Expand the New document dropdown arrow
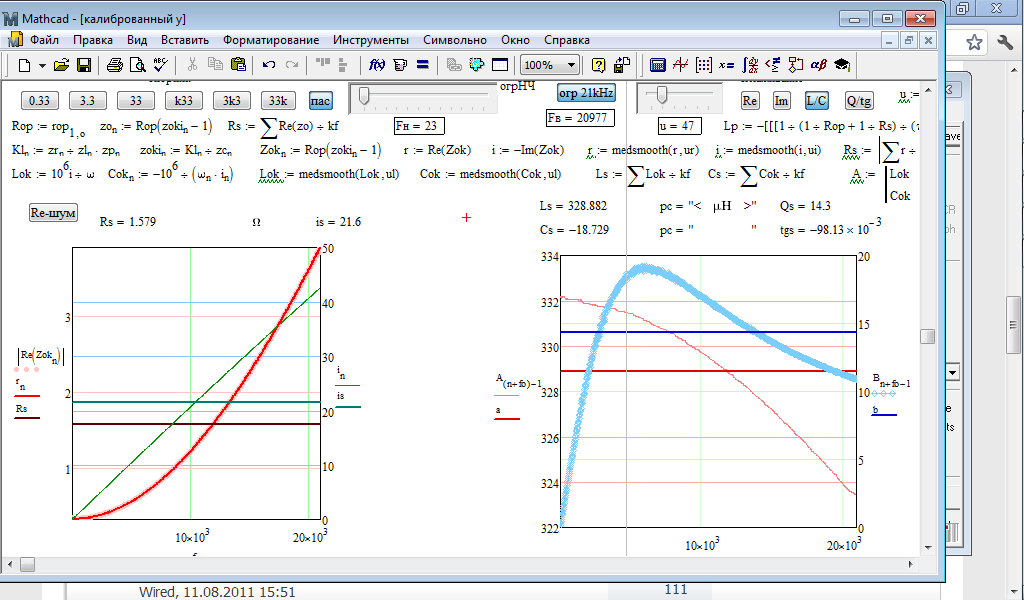 point(42,65)
